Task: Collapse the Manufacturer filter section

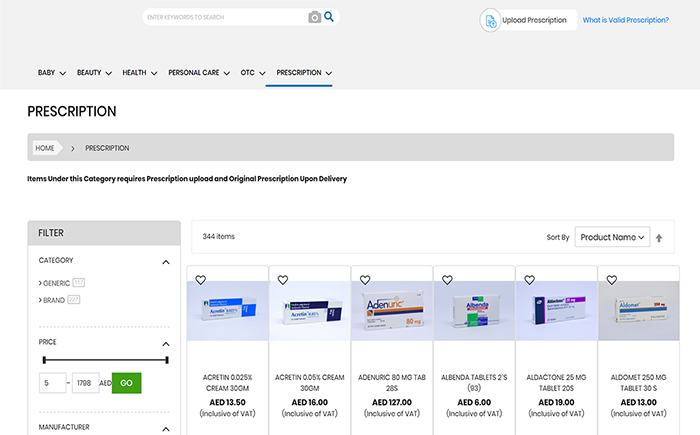Action: tap(166, 429)
